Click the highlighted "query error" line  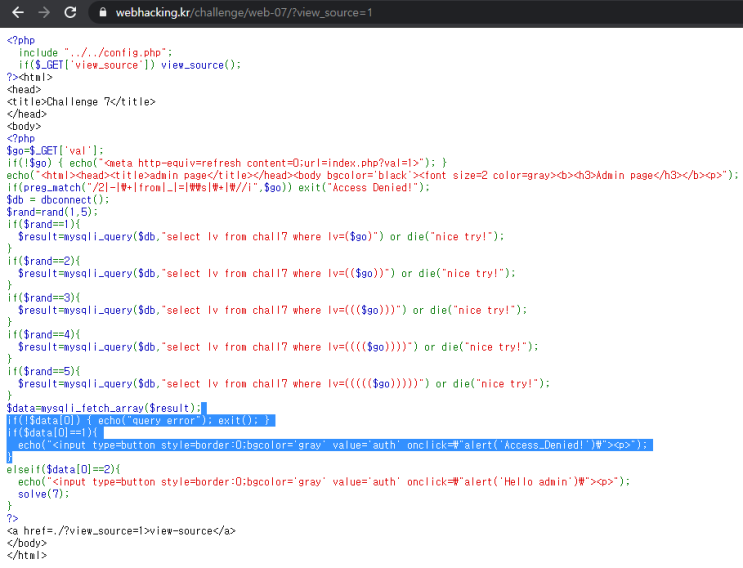141,421
